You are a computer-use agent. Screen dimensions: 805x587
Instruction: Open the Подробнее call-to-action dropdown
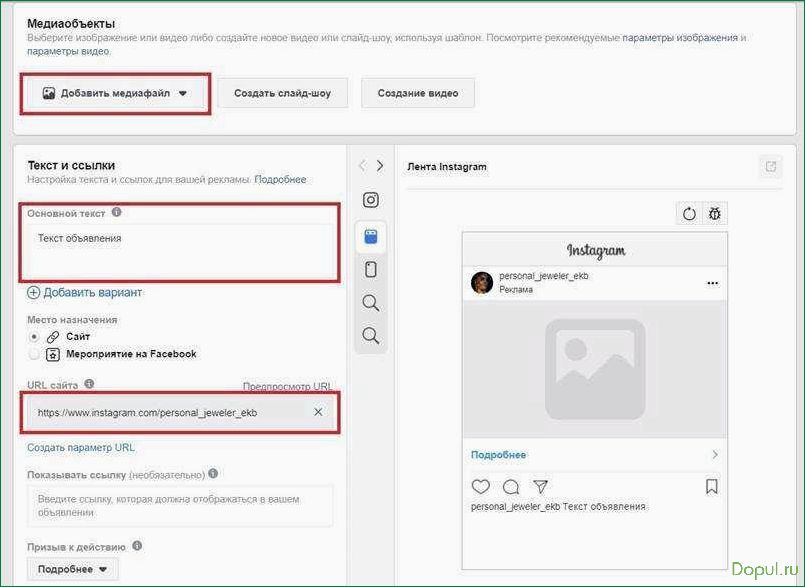72,569
